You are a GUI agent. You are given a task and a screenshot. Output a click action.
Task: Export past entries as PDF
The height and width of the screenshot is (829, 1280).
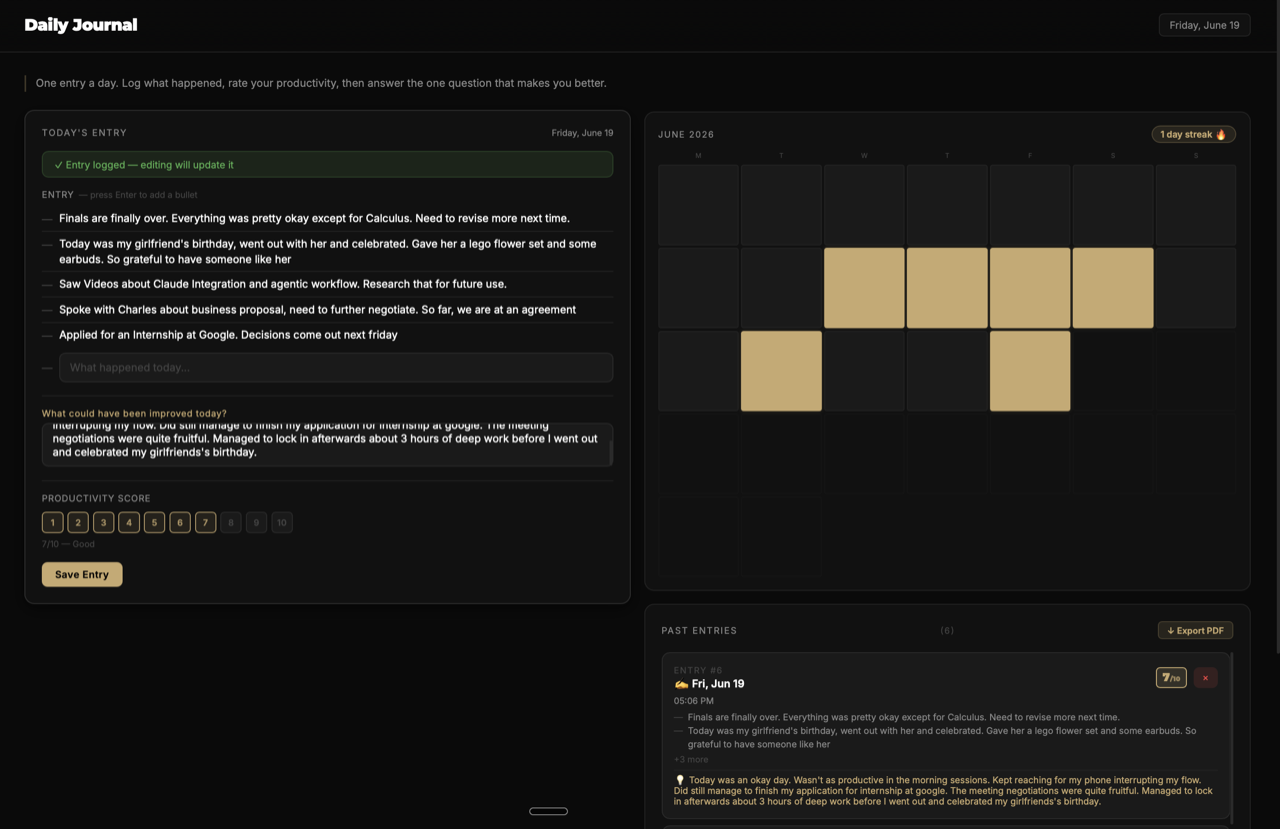pos(1195,630)
